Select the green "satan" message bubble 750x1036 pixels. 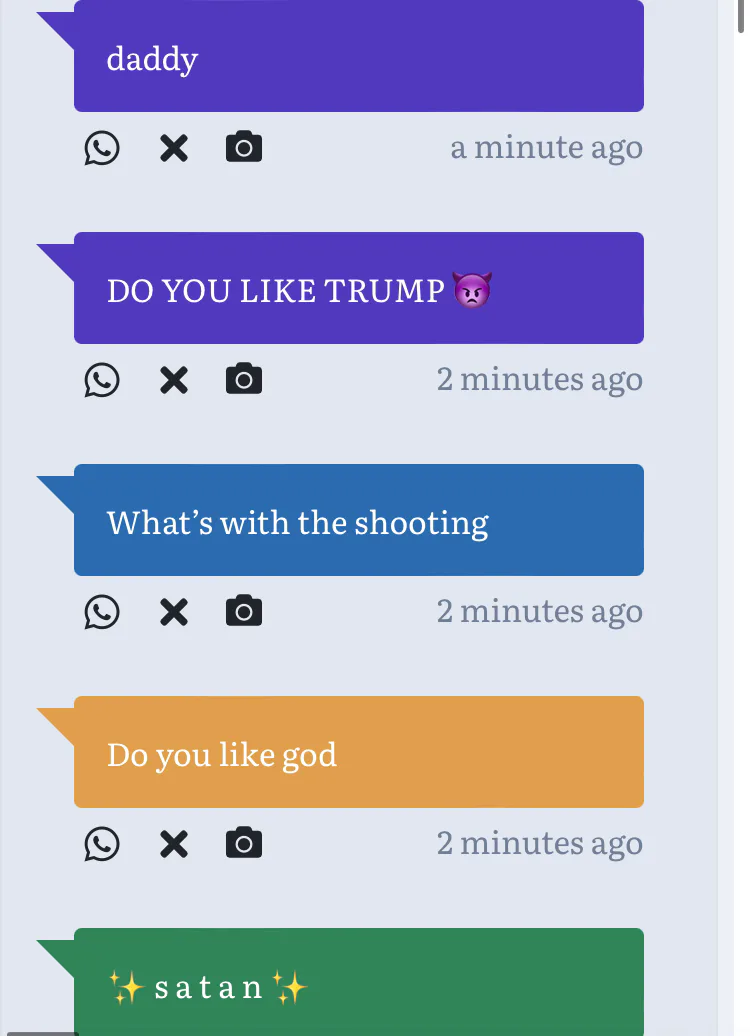click(358, 984)
